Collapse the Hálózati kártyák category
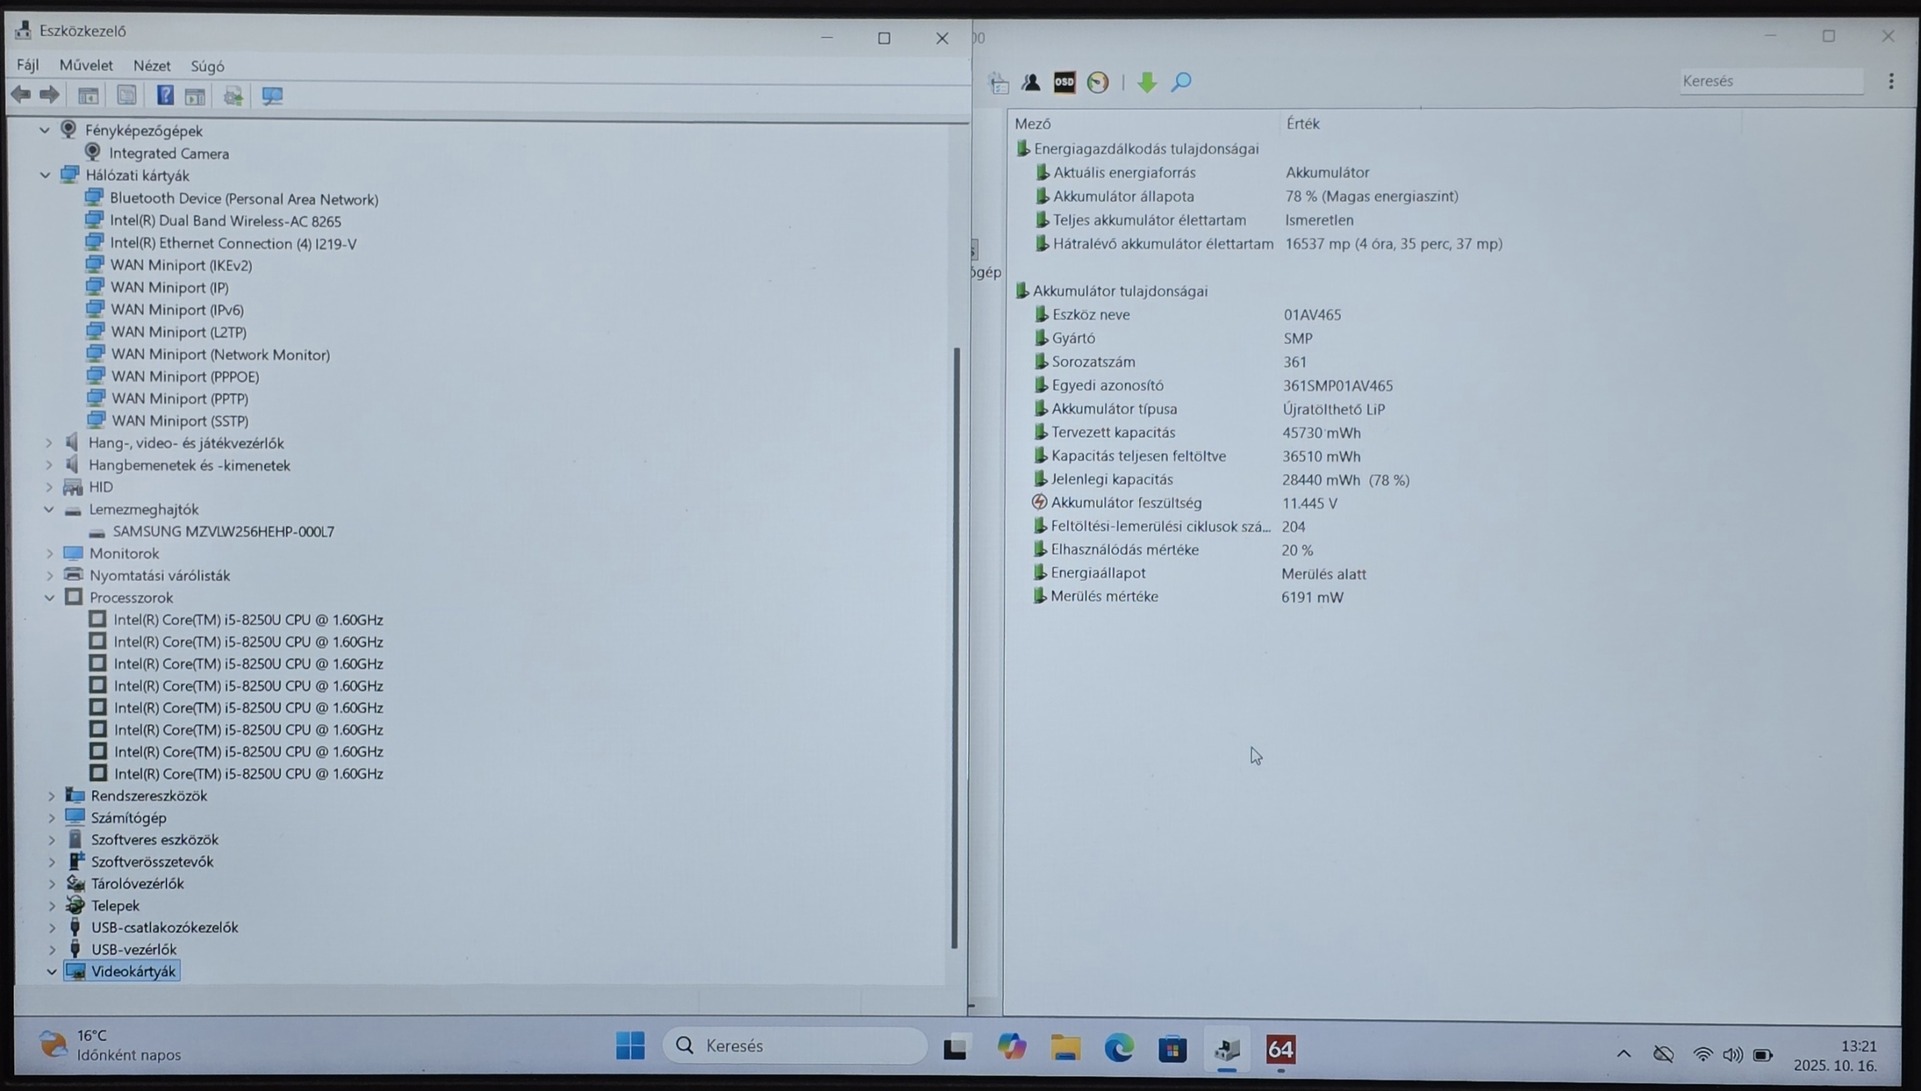 tap(45, 175)
